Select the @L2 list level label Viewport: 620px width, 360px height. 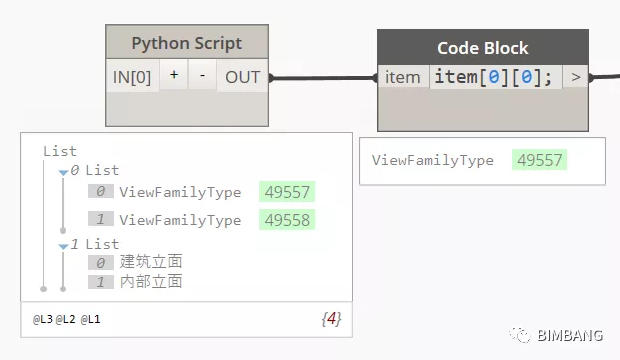(66, 319)
